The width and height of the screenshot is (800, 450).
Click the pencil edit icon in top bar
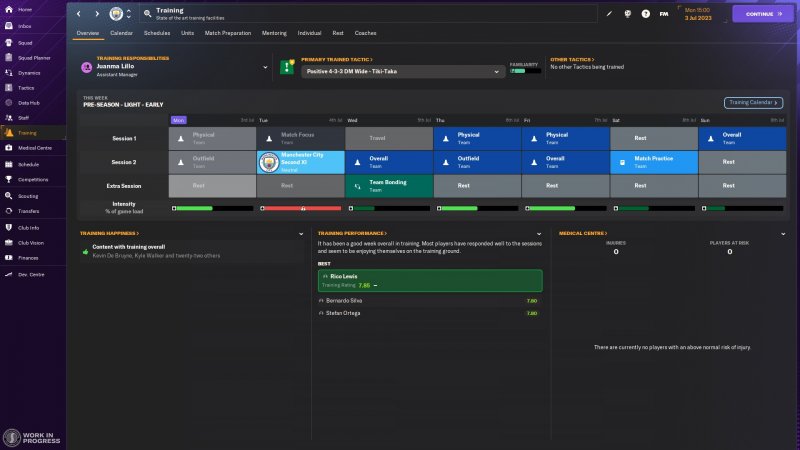pyautogui.click(x=609, y=14)
